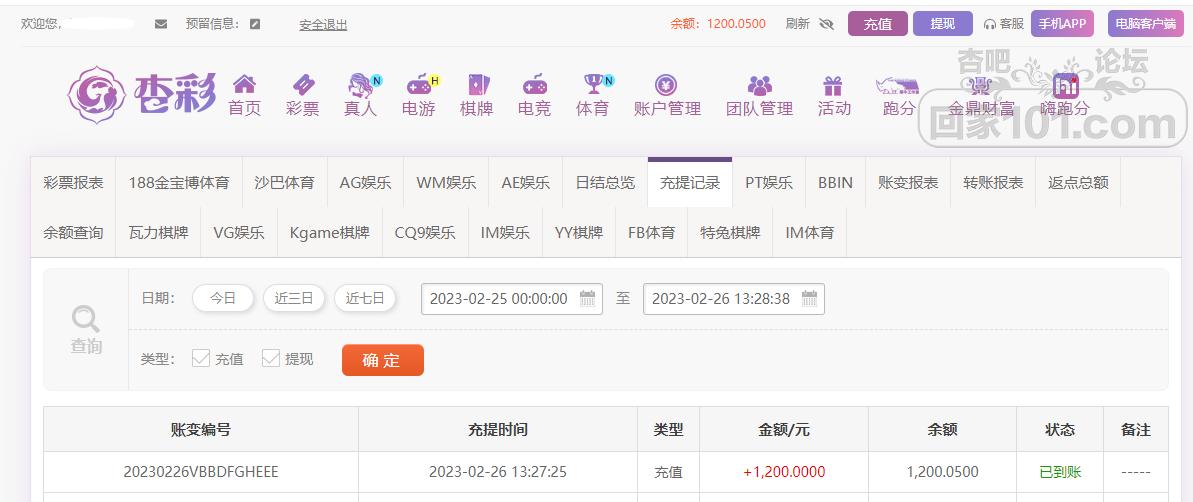The height and width of the screenshot is (502, 1193).
Task: Switch to 转账报表 tab
Action: (994, 183)
